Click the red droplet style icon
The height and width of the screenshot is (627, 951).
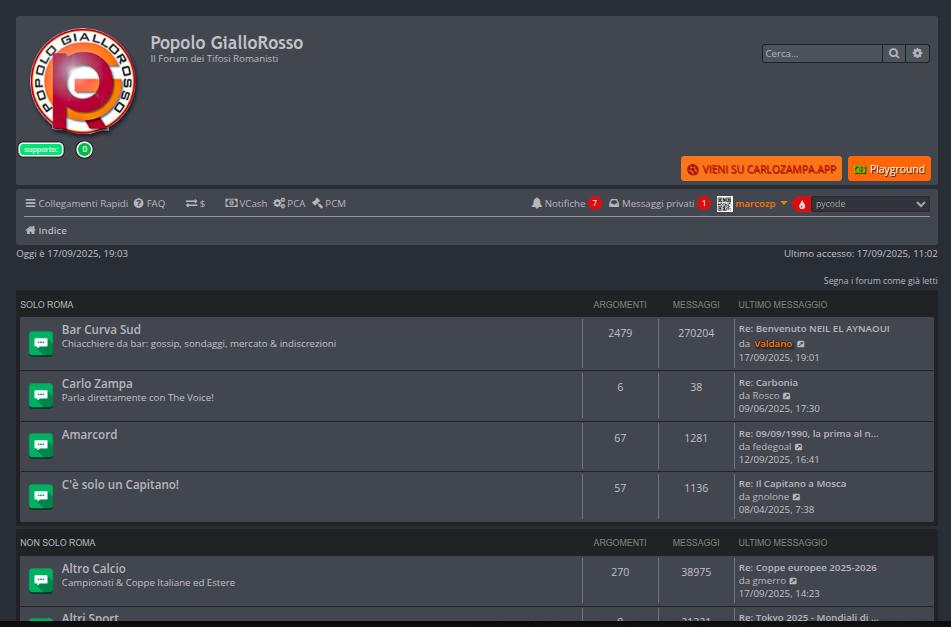coord(801,204)
